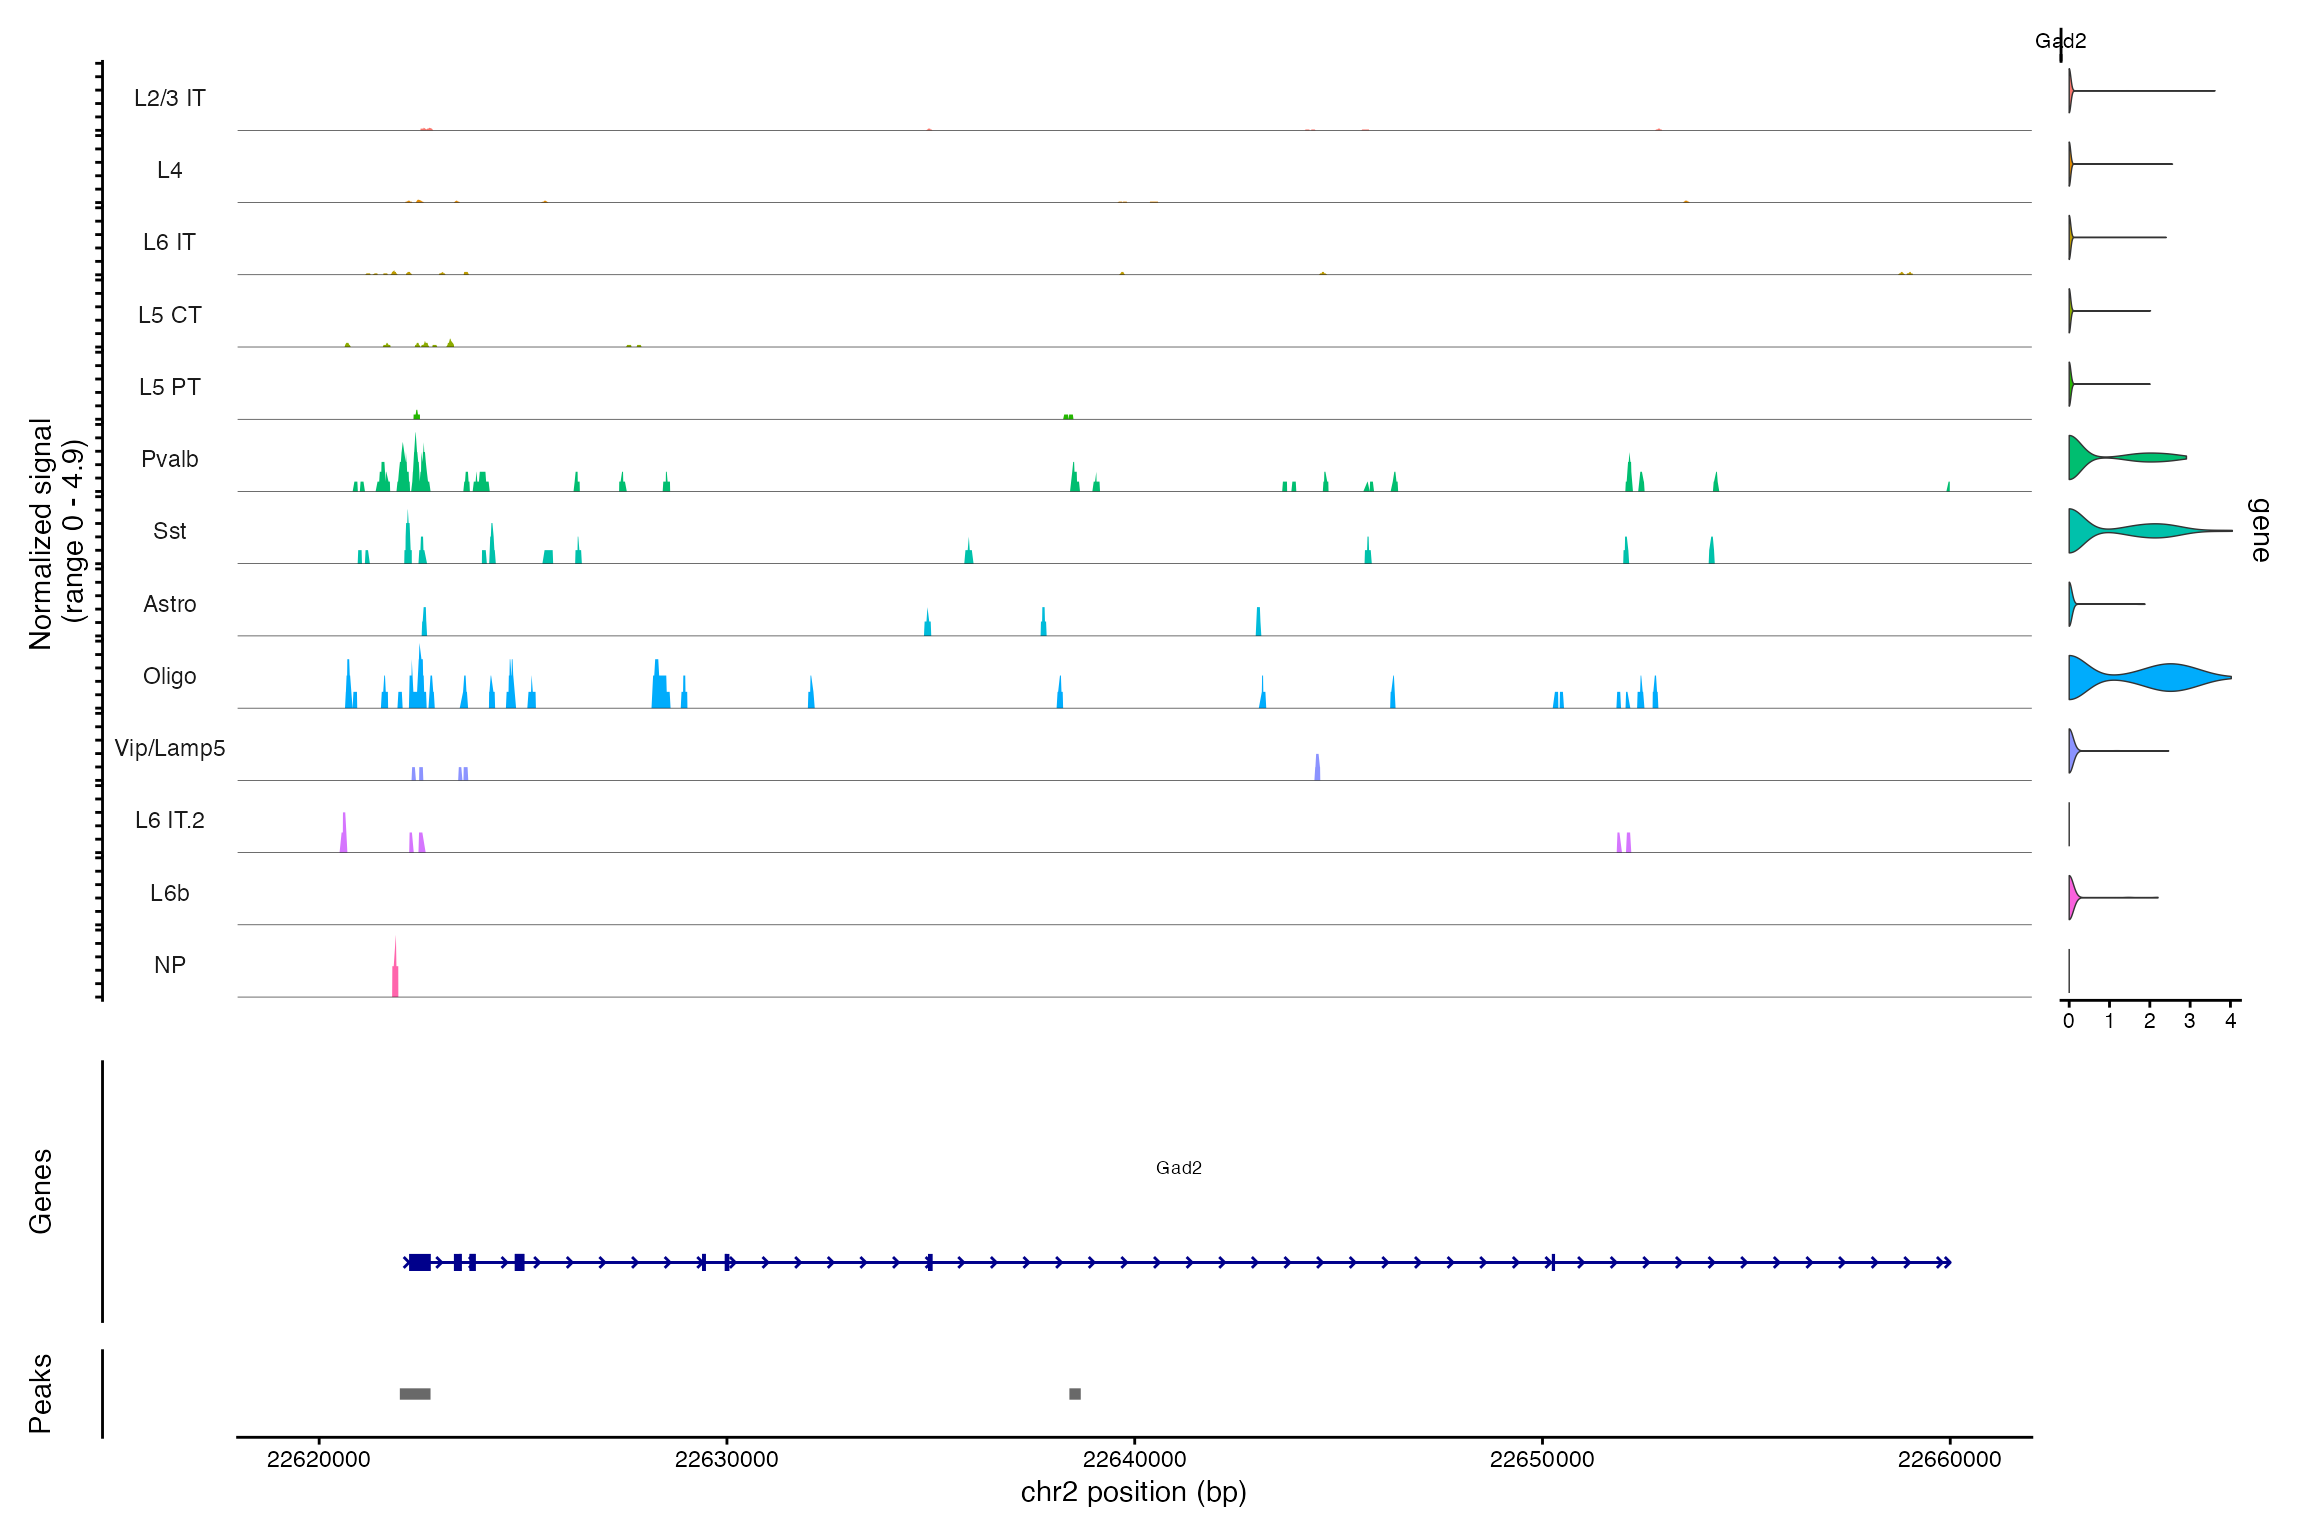
Task: Click the L6b pink violin plot
Action: [x=2075, y=897]
